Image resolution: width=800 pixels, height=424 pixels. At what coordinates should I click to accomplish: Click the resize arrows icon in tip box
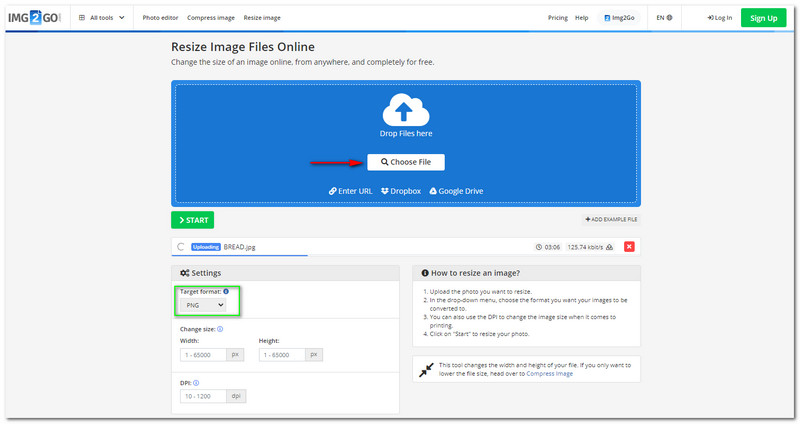click(x=426, y=369)
